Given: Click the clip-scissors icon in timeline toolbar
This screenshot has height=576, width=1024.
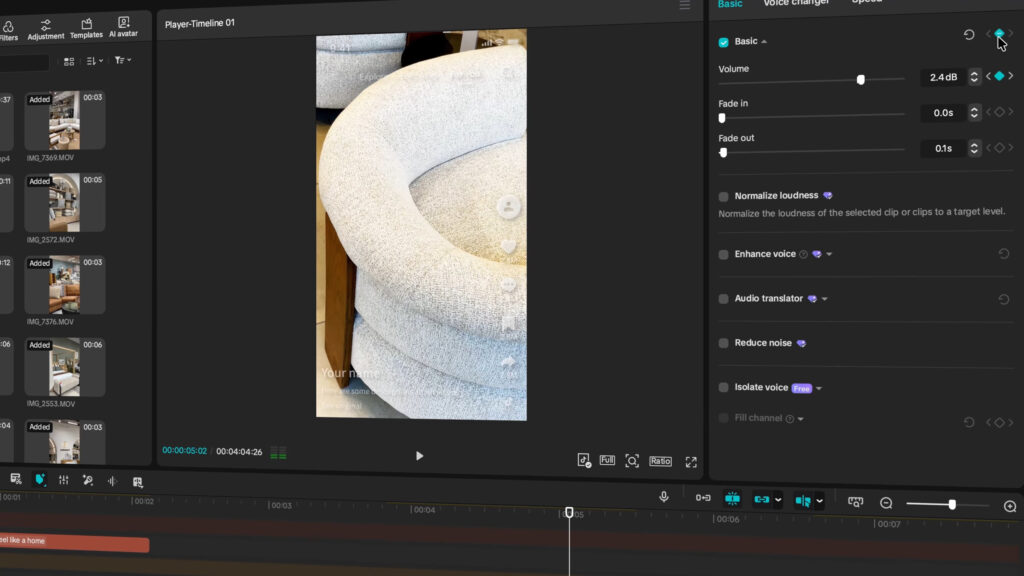Looking at the screenshot, I should (16, 479).
